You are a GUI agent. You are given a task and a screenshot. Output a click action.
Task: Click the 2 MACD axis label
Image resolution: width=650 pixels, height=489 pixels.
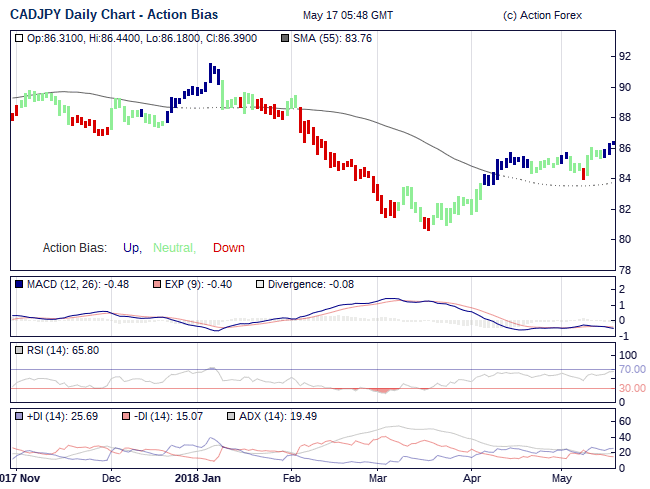click(x=622, y=289)
